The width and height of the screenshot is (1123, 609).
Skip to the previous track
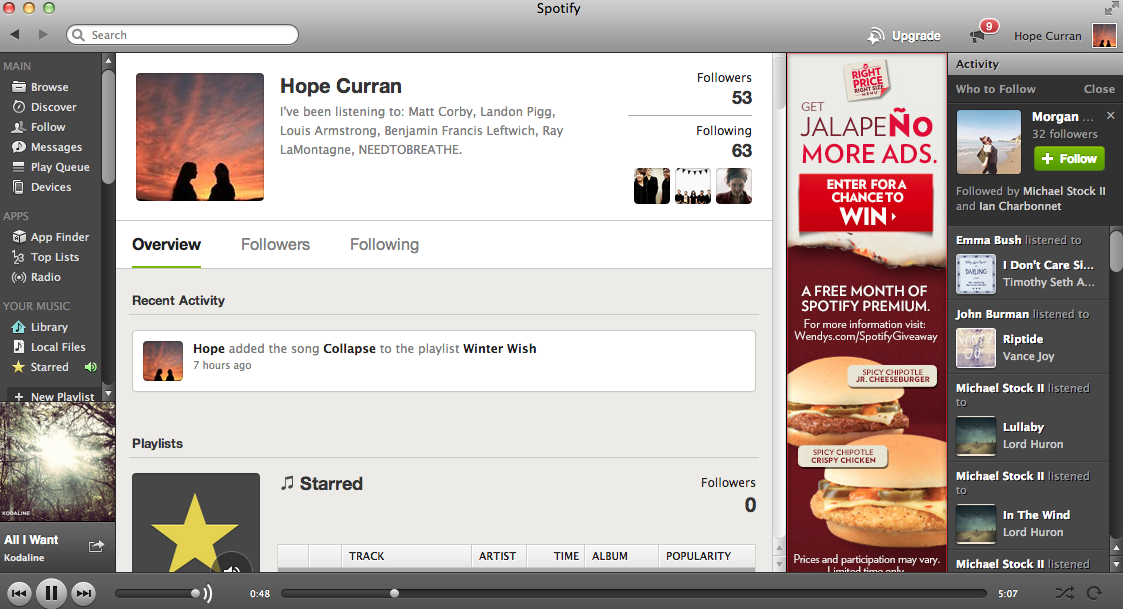click(x=19, y=593)
